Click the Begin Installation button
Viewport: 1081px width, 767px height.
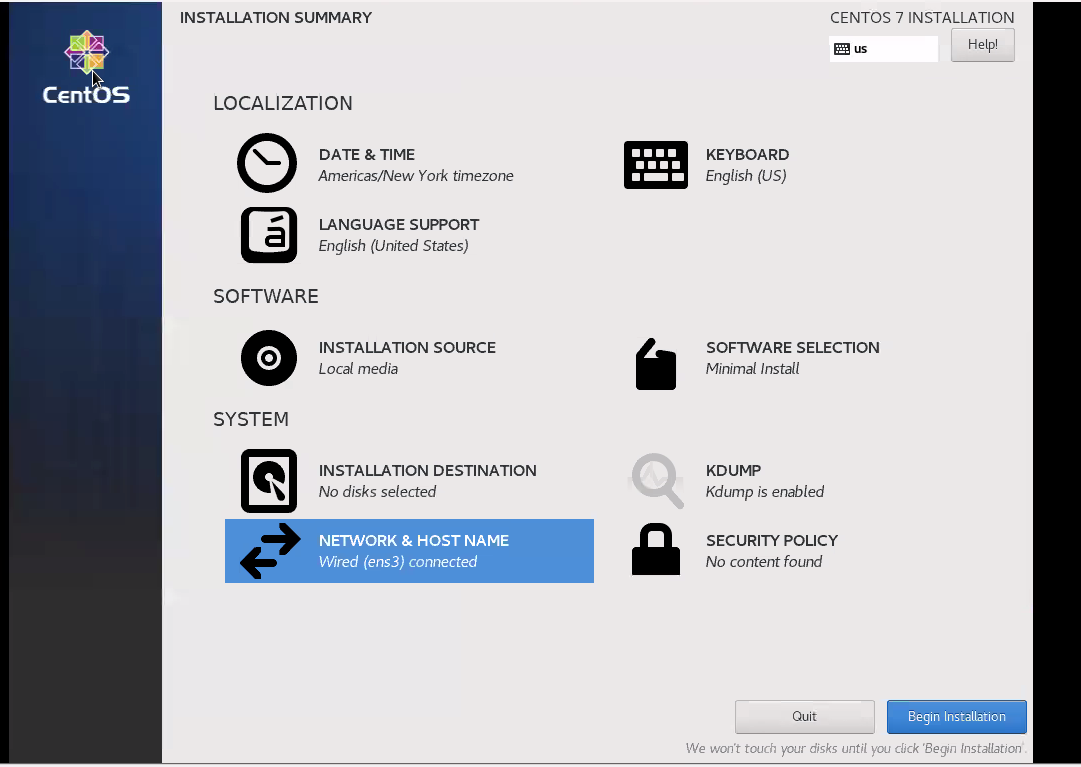click(x=957, y=717)
